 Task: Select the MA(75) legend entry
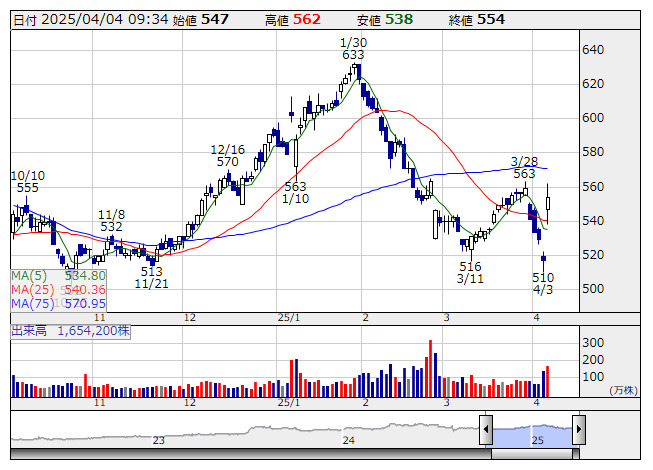point(58,303)
